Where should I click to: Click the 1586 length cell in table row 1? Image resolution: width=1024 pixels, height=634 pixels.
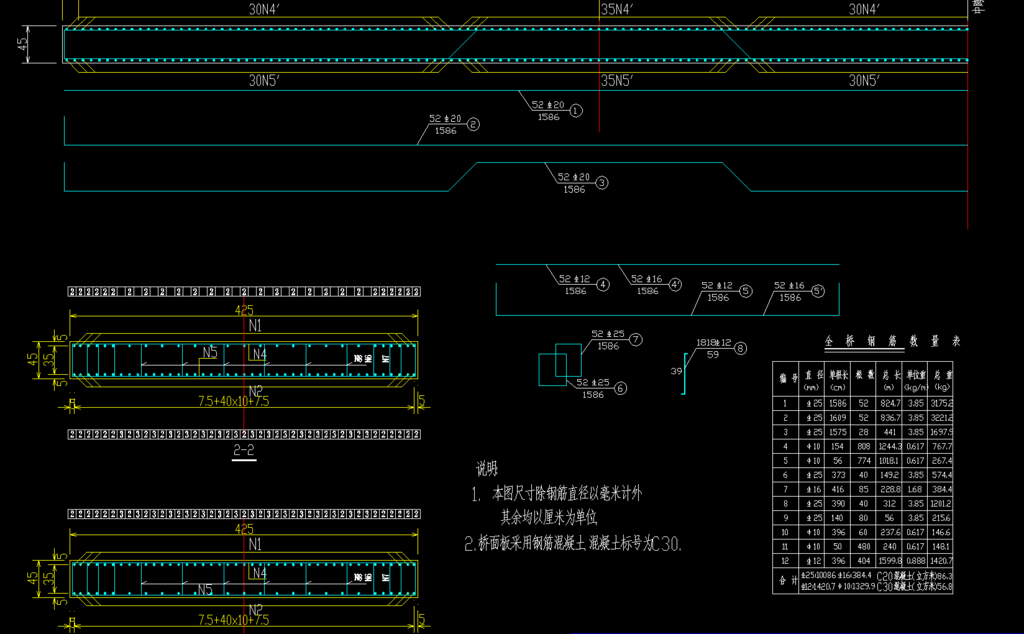pos(840,403)
